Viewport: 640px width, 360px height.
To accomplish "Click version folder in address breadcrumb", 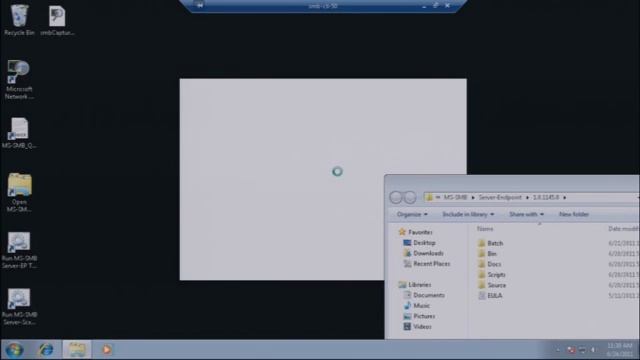I will (546, 198).
